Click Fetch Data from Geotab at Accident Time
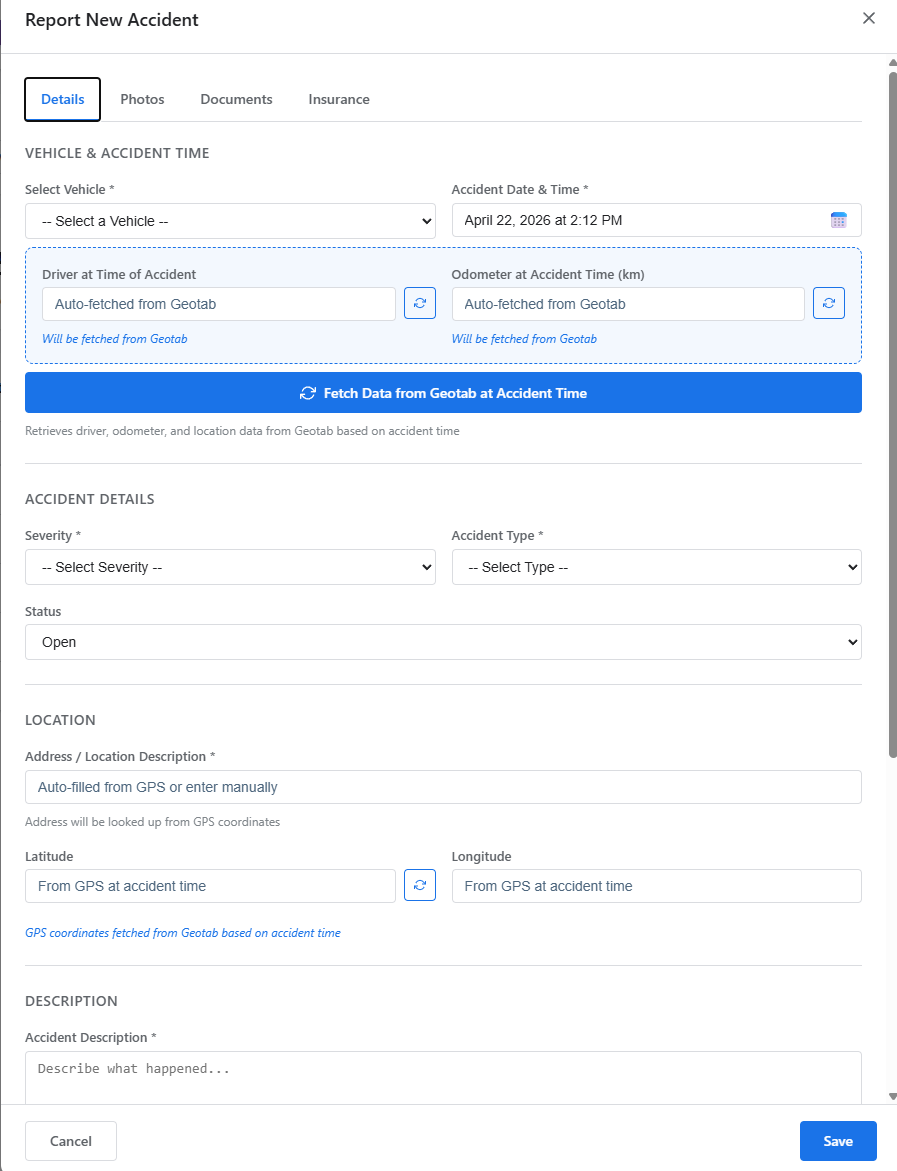The width and height of the screenshot is (897, 1171). (444, 393)
